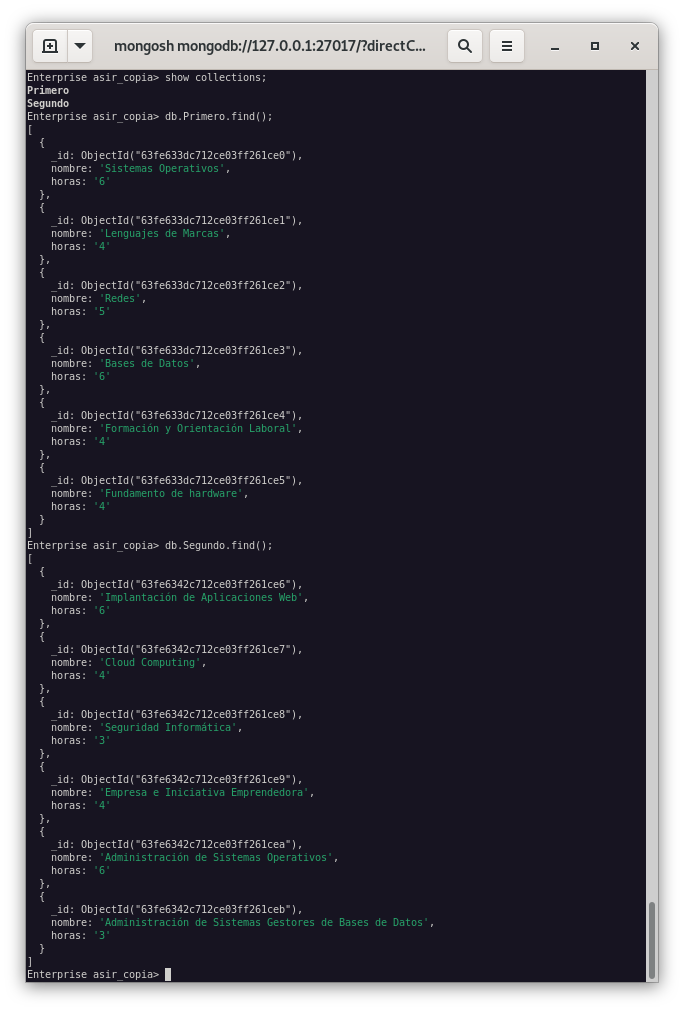Click the mongosh window title text
Viewport: 684px width, 1011px height.
tap(270, 46)
